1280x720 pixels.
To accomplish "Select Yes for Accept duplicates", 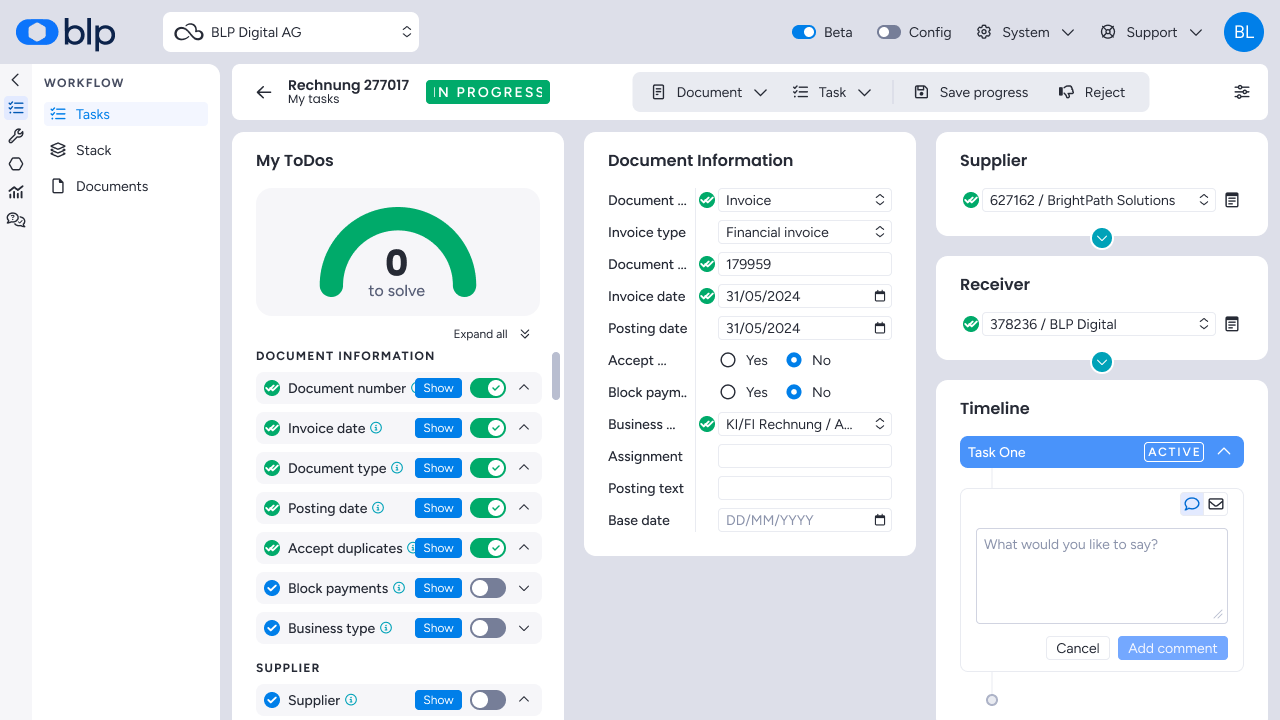I will 728,360.
